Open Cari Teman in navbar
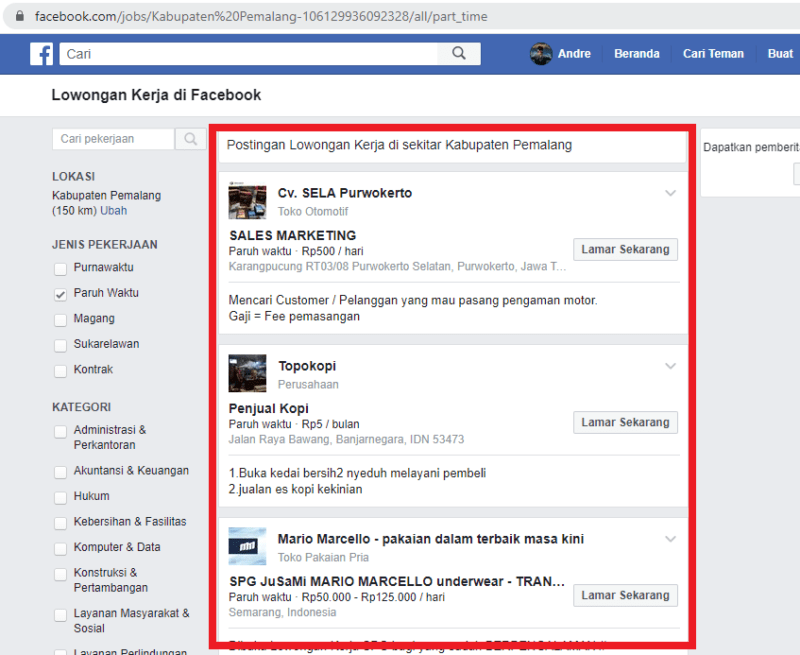The image size is (800, 655). coord(713,54)
